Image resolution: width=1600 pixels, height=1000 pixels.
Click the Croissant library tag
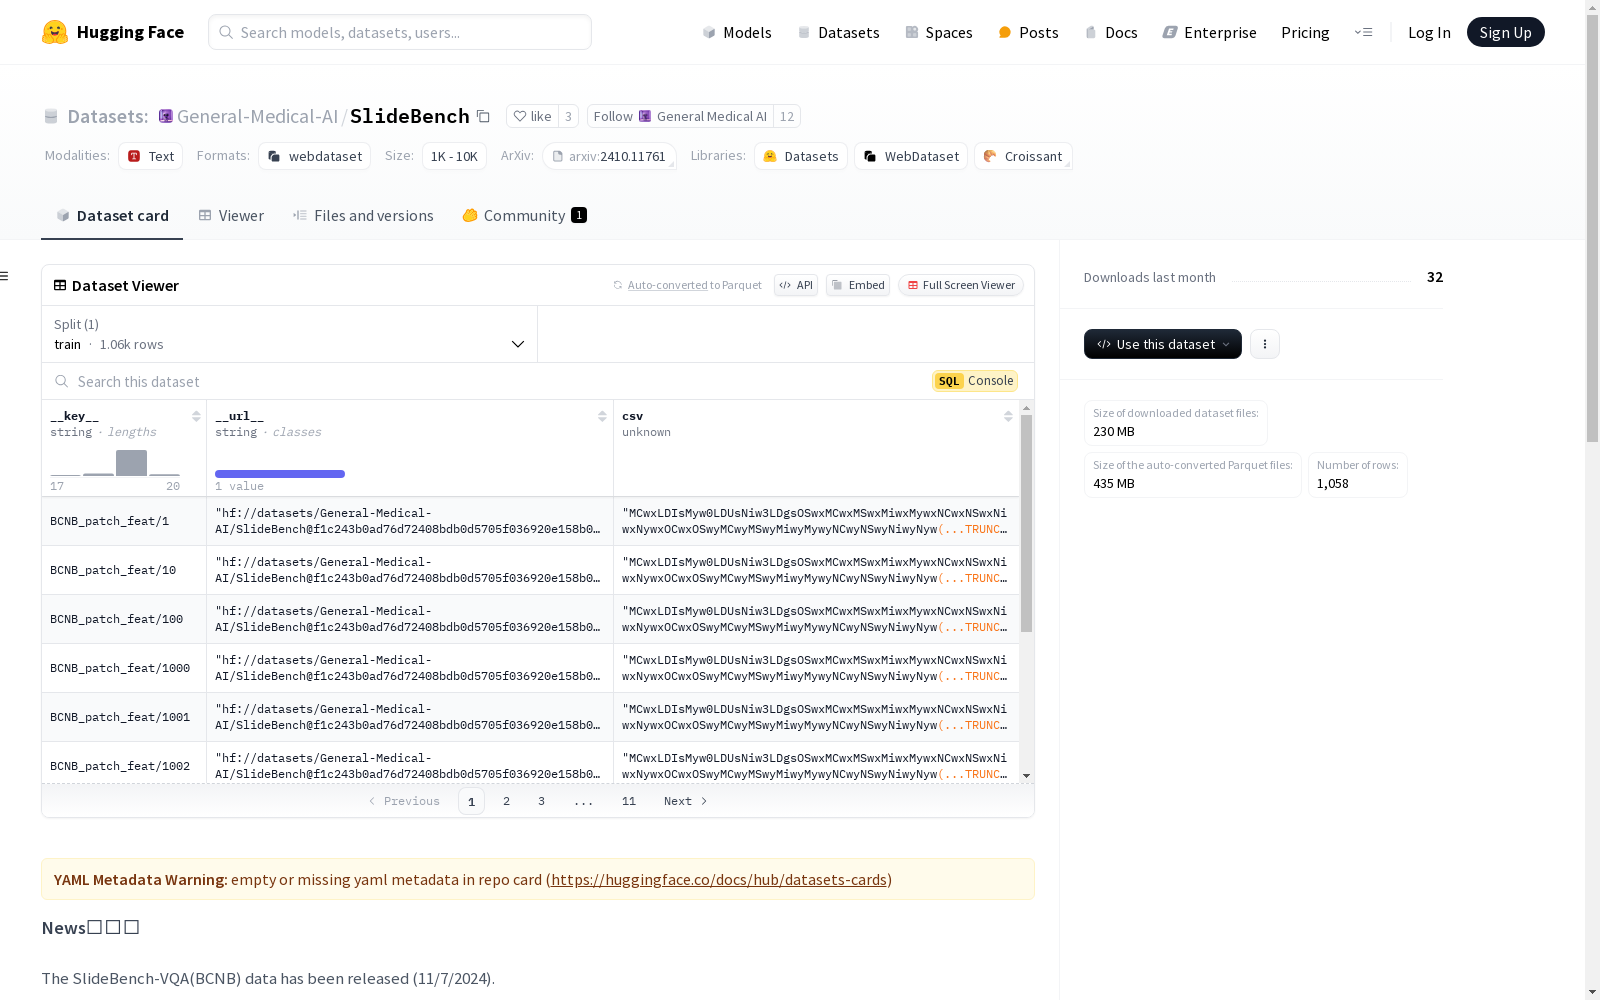(x=1023, y=156)
